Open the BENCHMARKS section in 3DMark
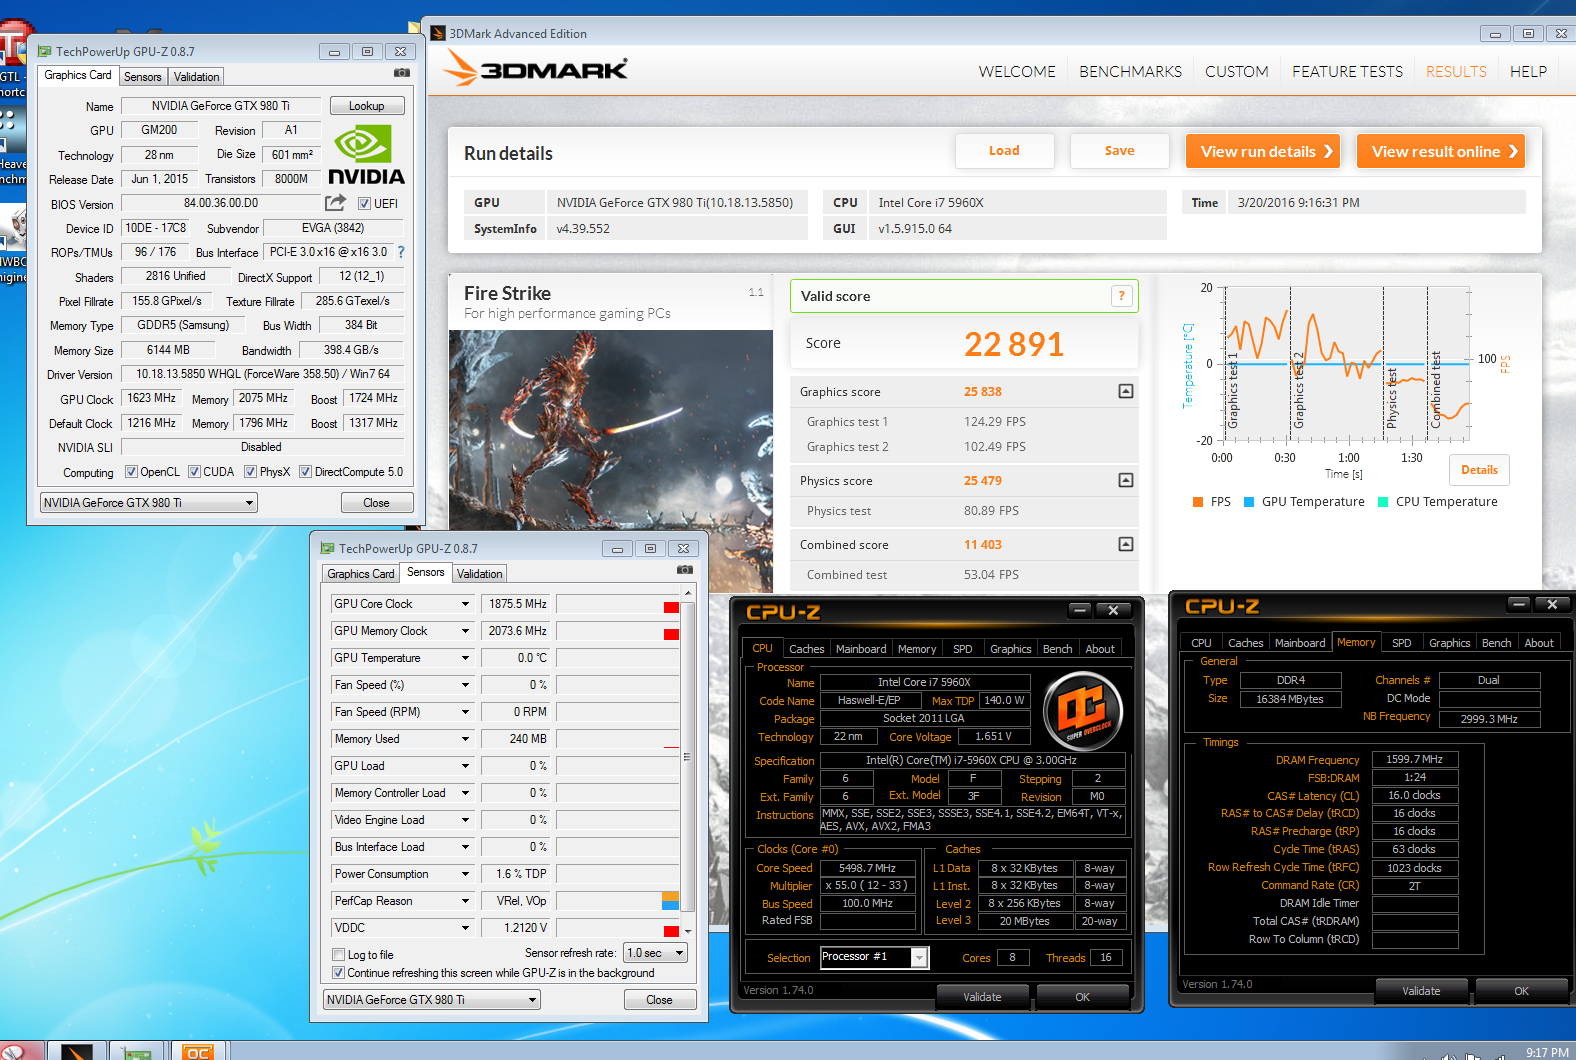 pos(1130,72)
